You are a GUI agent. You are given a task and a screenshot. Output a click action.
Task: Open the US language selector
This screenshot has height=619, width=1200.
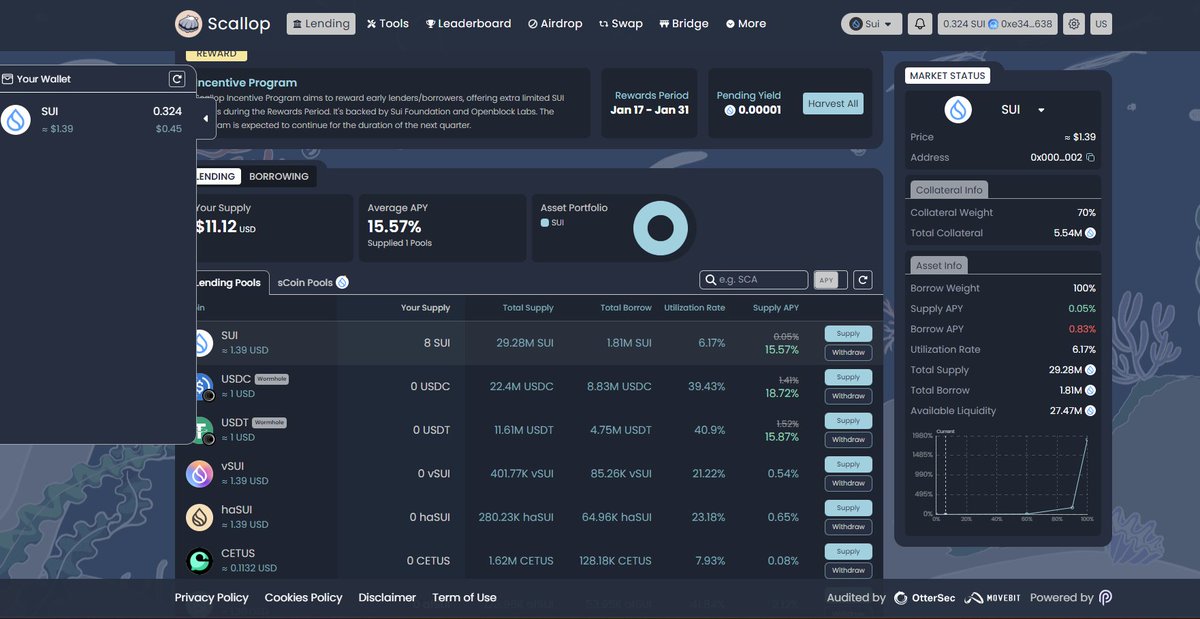[x=1101, y=23]
